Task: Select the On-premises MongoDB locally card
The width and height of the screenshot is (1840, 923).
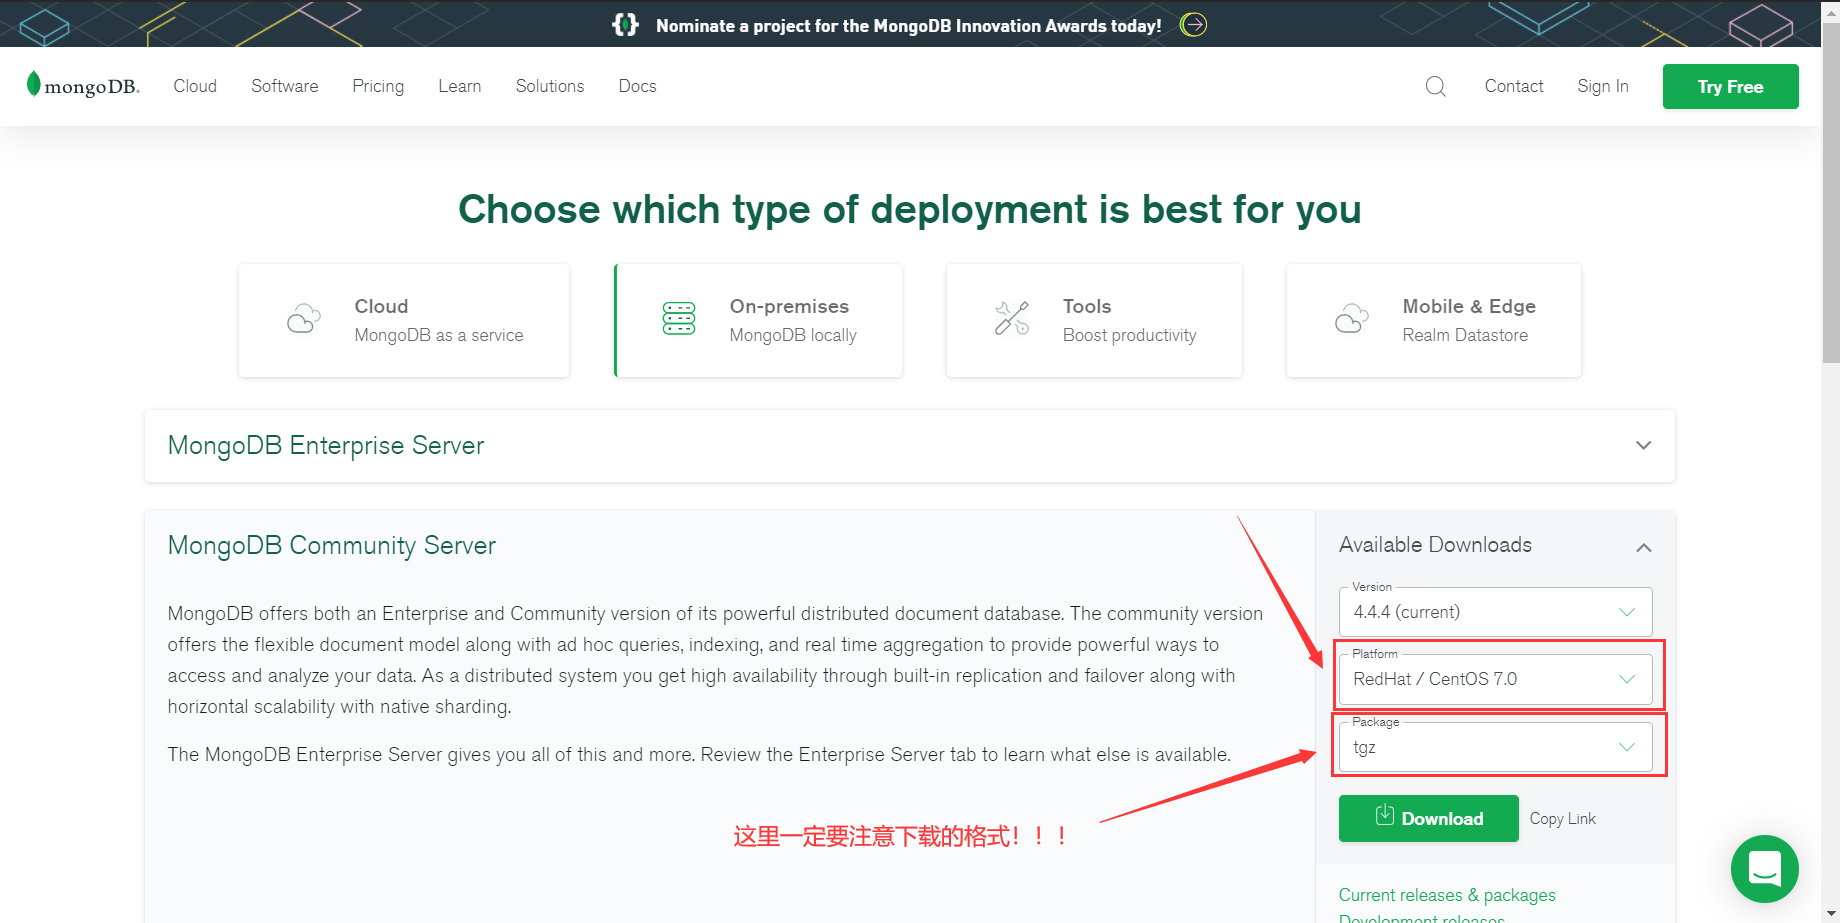Action: [758, 320]
